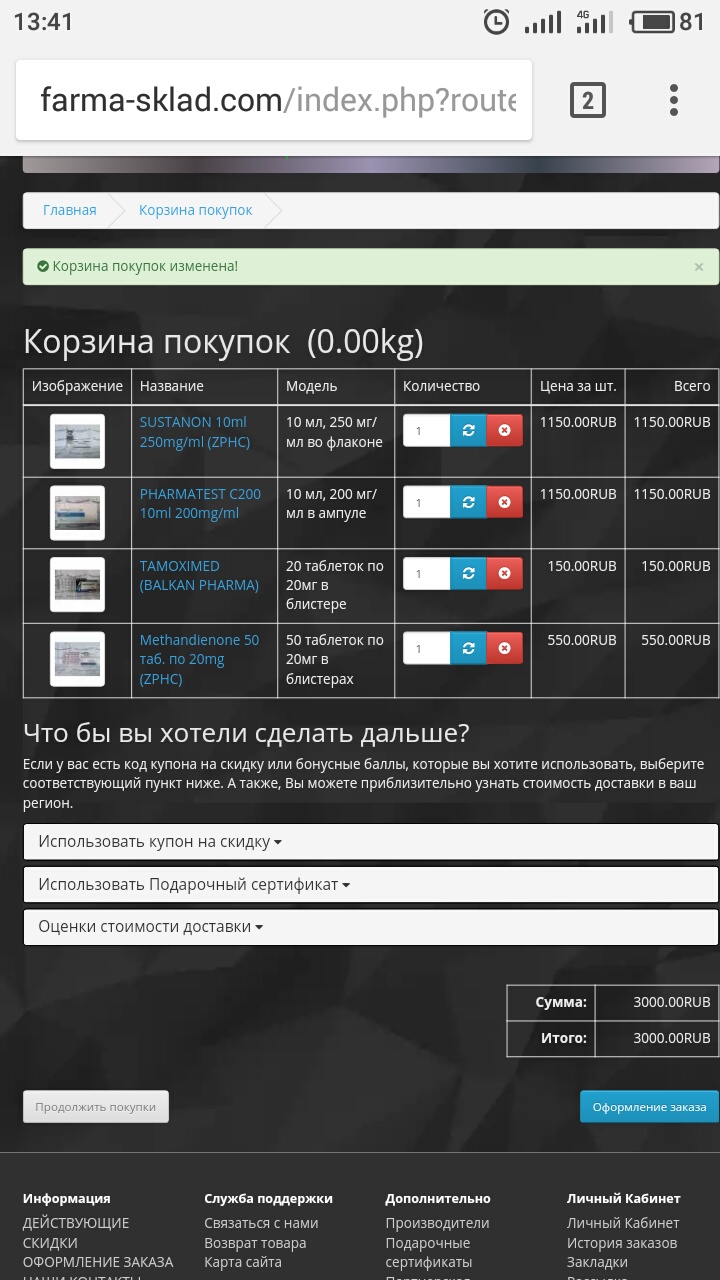Remove Methandienone row with red icon

[x=504, y=648]
